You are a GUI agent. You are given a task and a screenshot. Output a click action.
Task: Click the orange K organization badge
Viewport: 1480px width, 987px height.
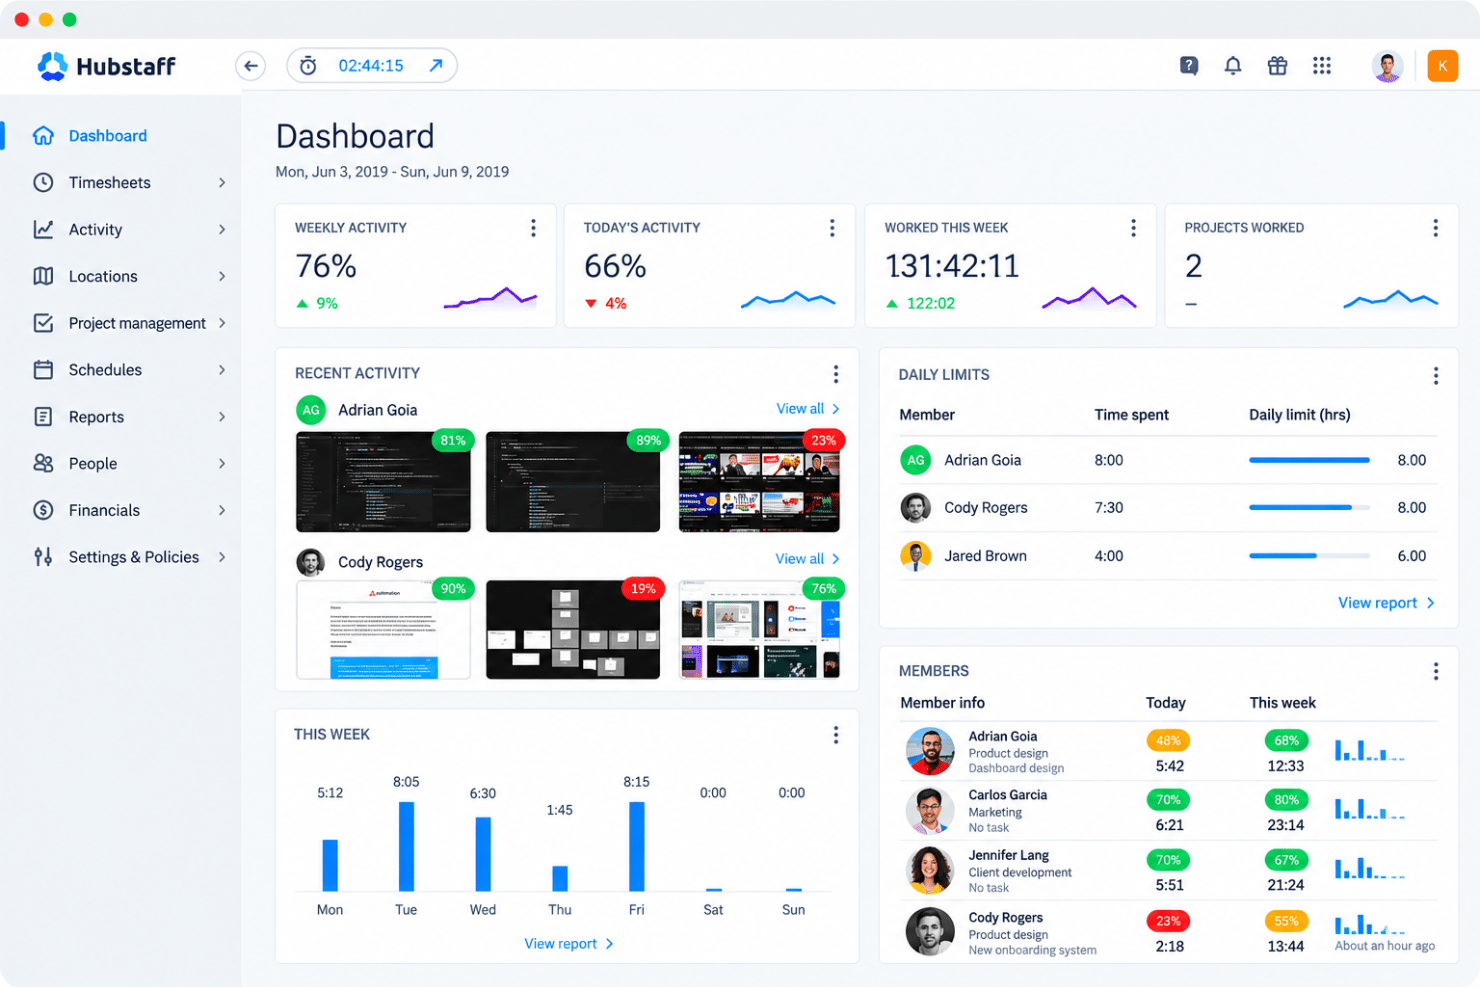click(1442, 66)
